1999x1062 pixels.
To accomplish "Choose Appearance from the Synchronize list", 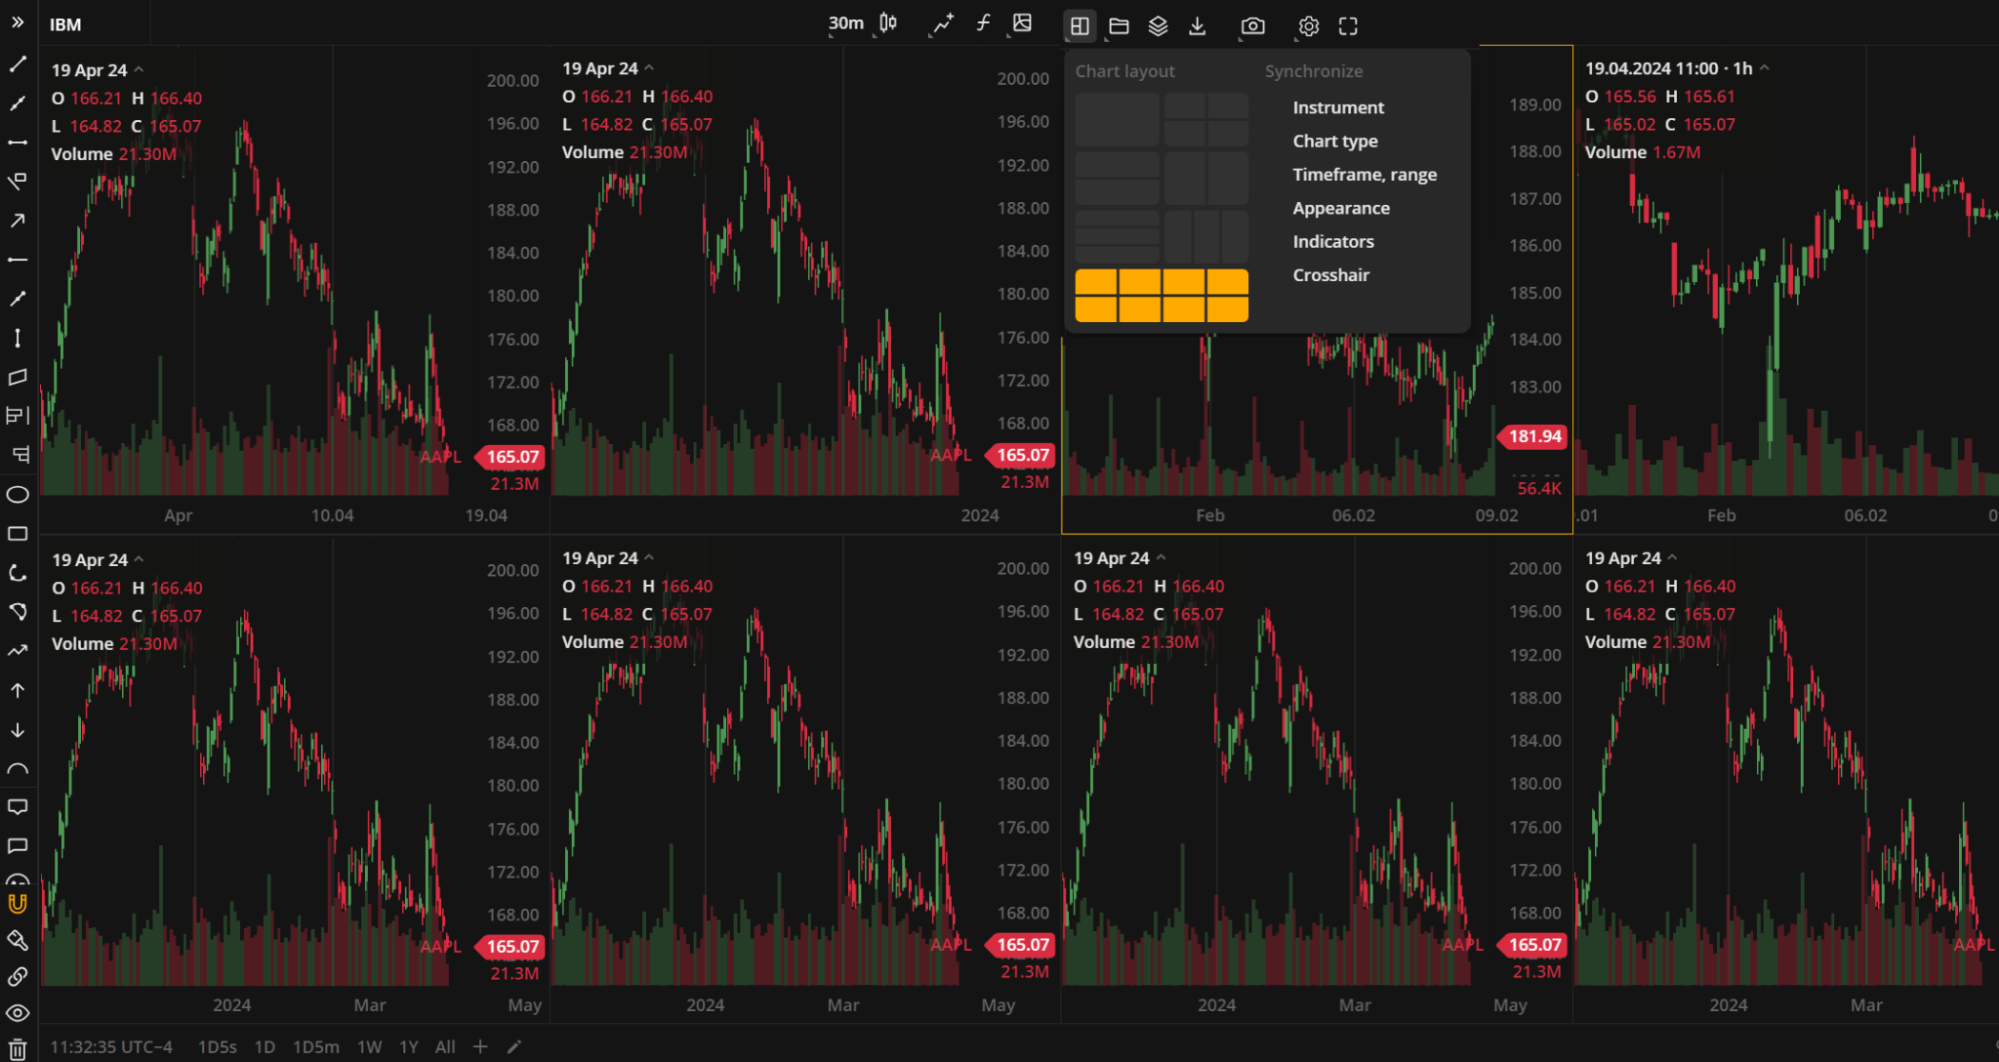I will [1341, 207].
